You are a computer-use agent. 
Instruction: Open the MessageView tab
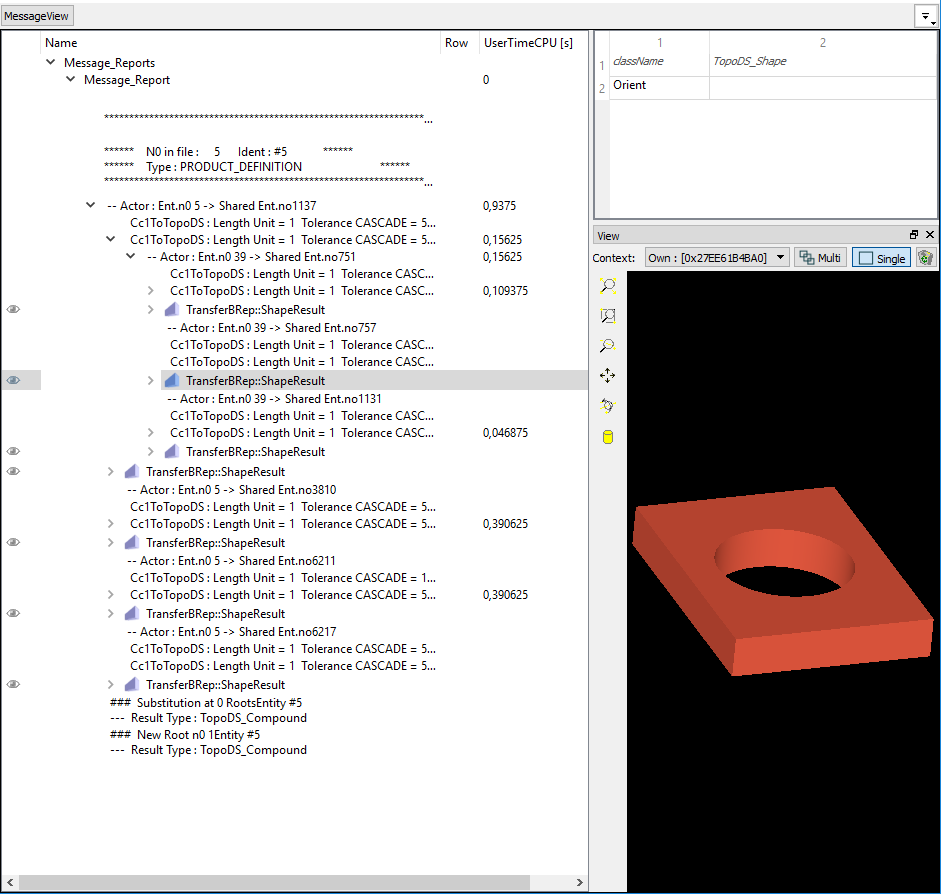click(x=37, y=17)
